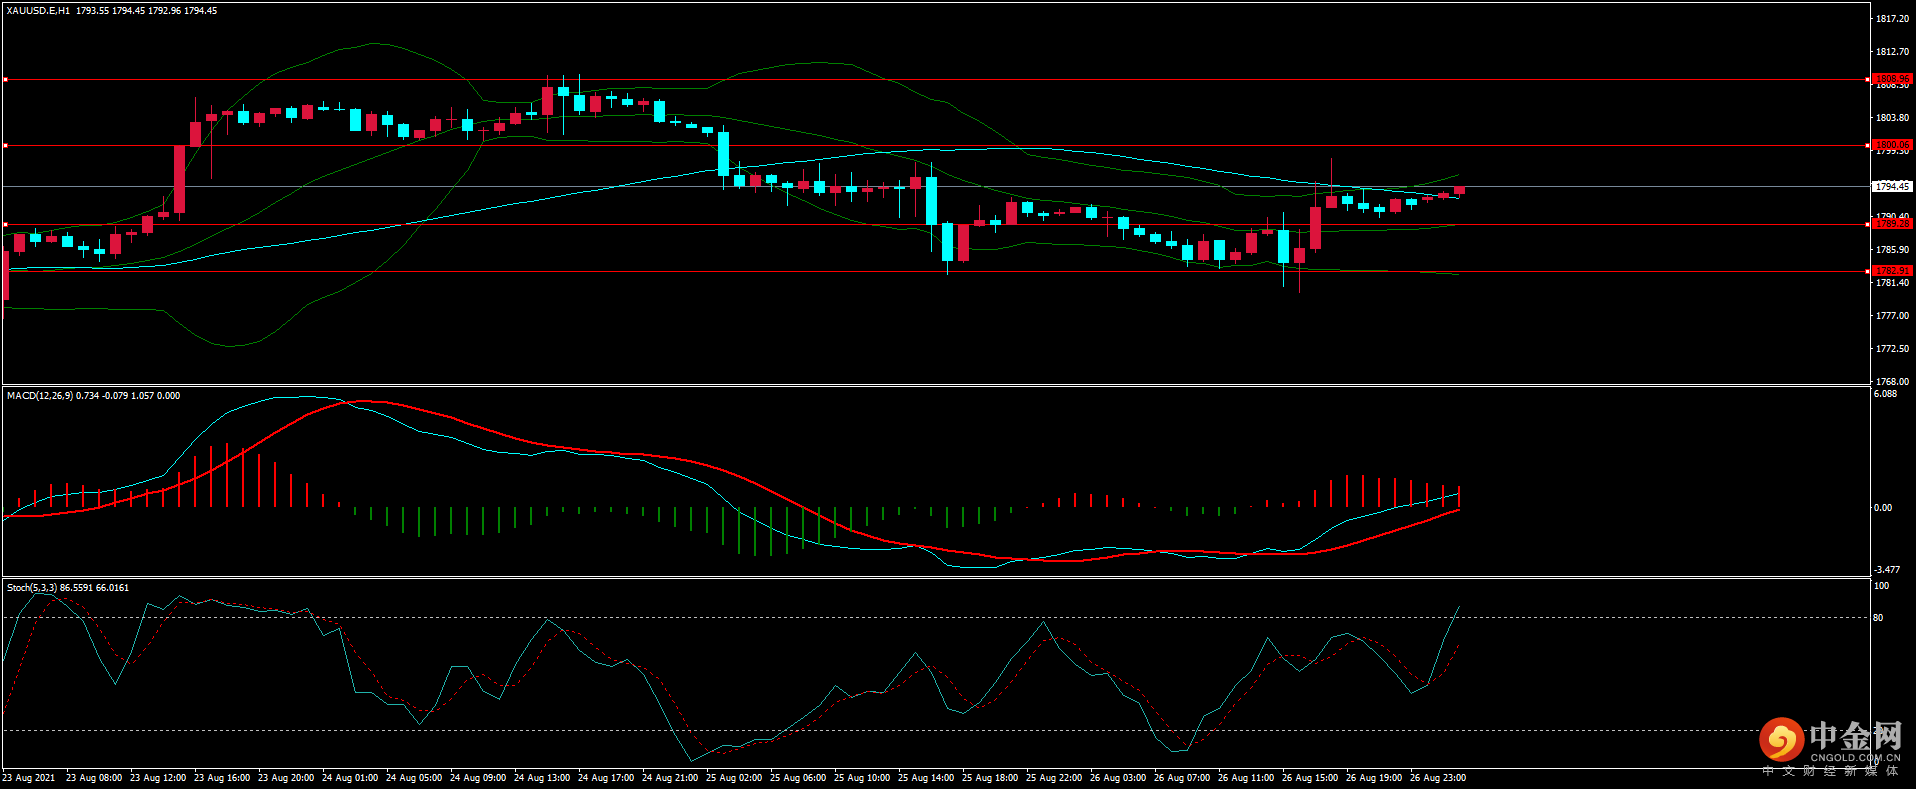Click the CNGOLD swirl logo icon
The image size is (1916, 789).
click(x=1781, y=740)
